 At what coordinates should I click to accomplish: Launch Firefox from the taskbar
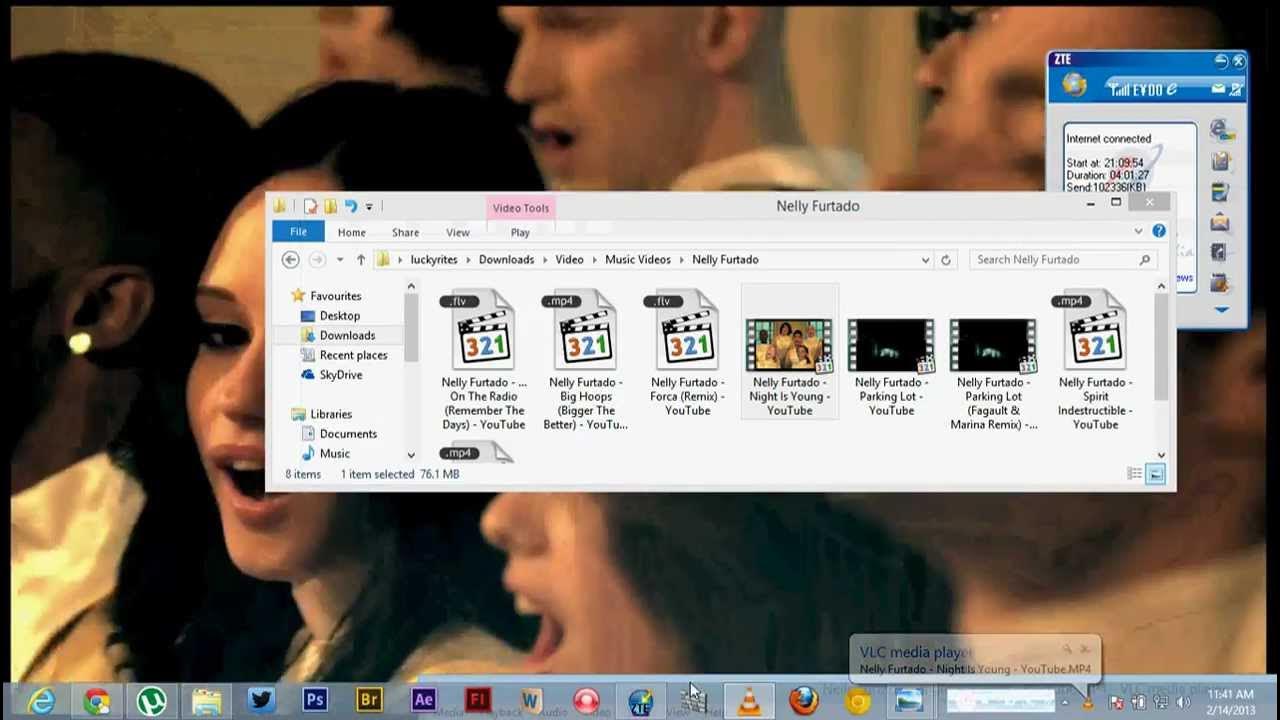tap(803, 701)
